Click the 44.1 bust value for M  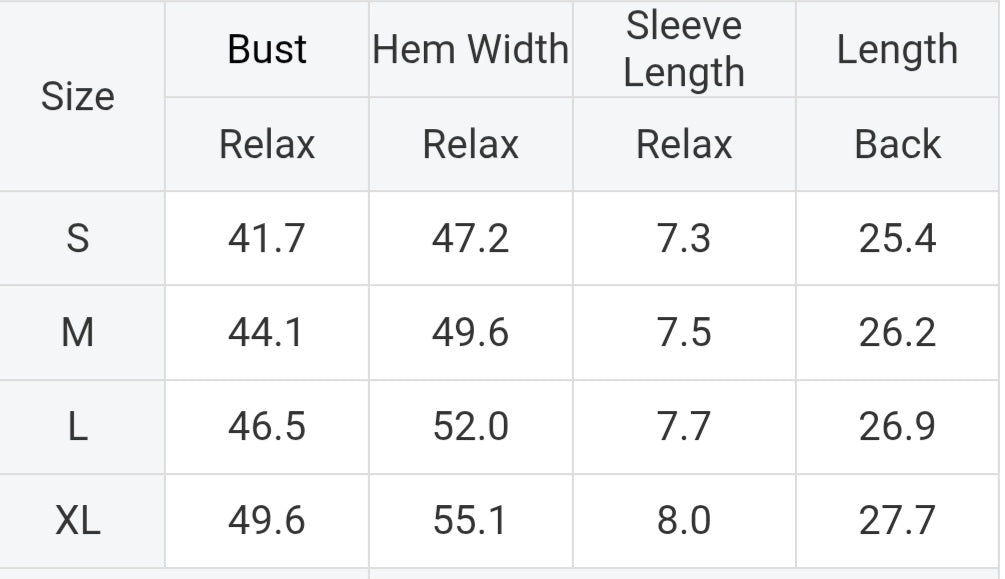pyautogui.click(x=267, y=333)
